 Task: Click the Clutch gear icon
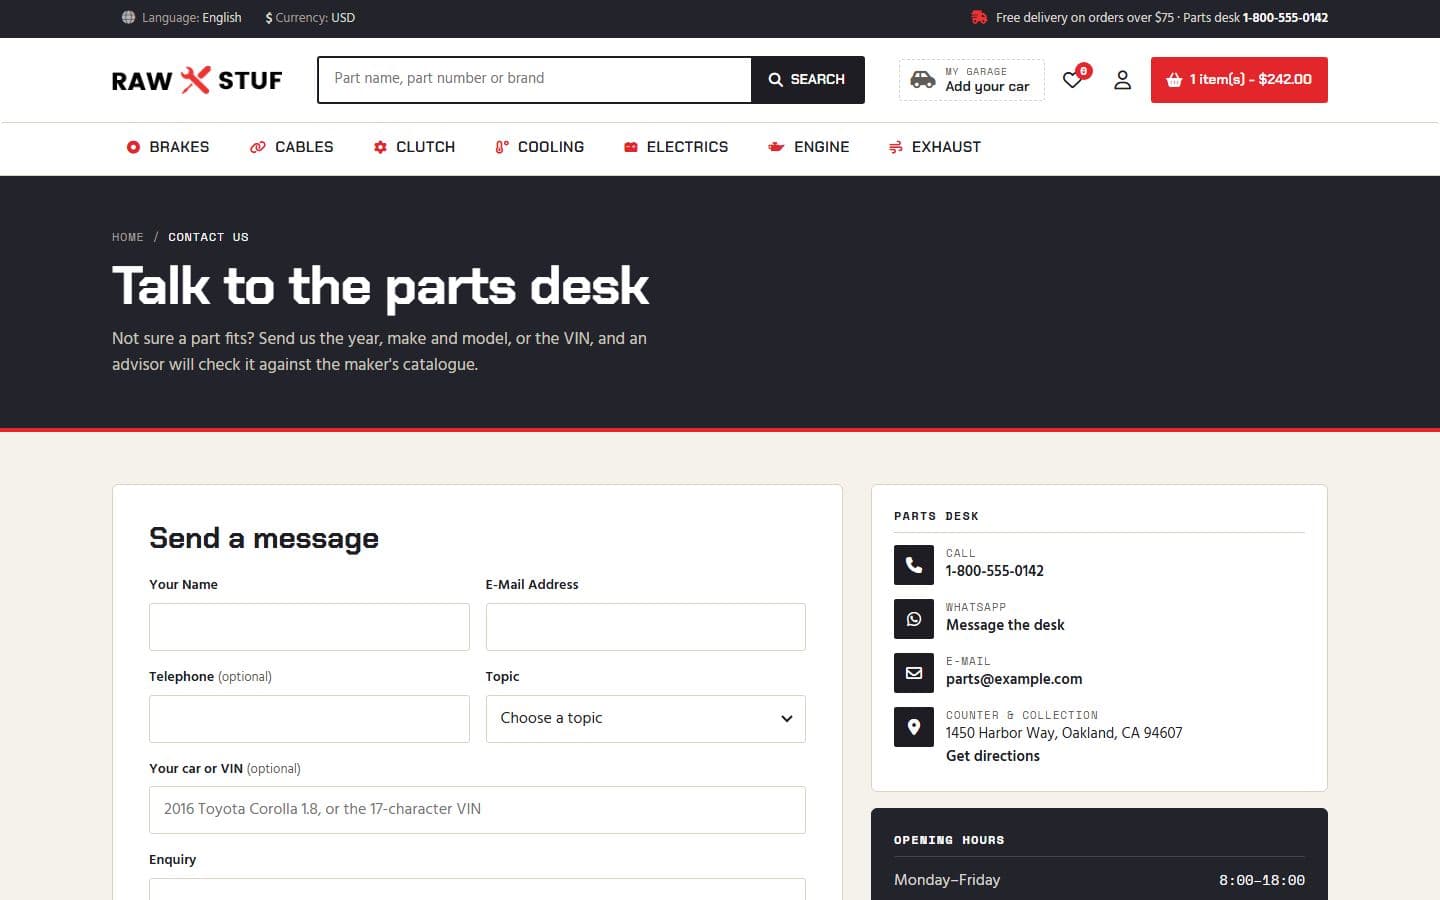pyautogui.click(x=380, y=147)
